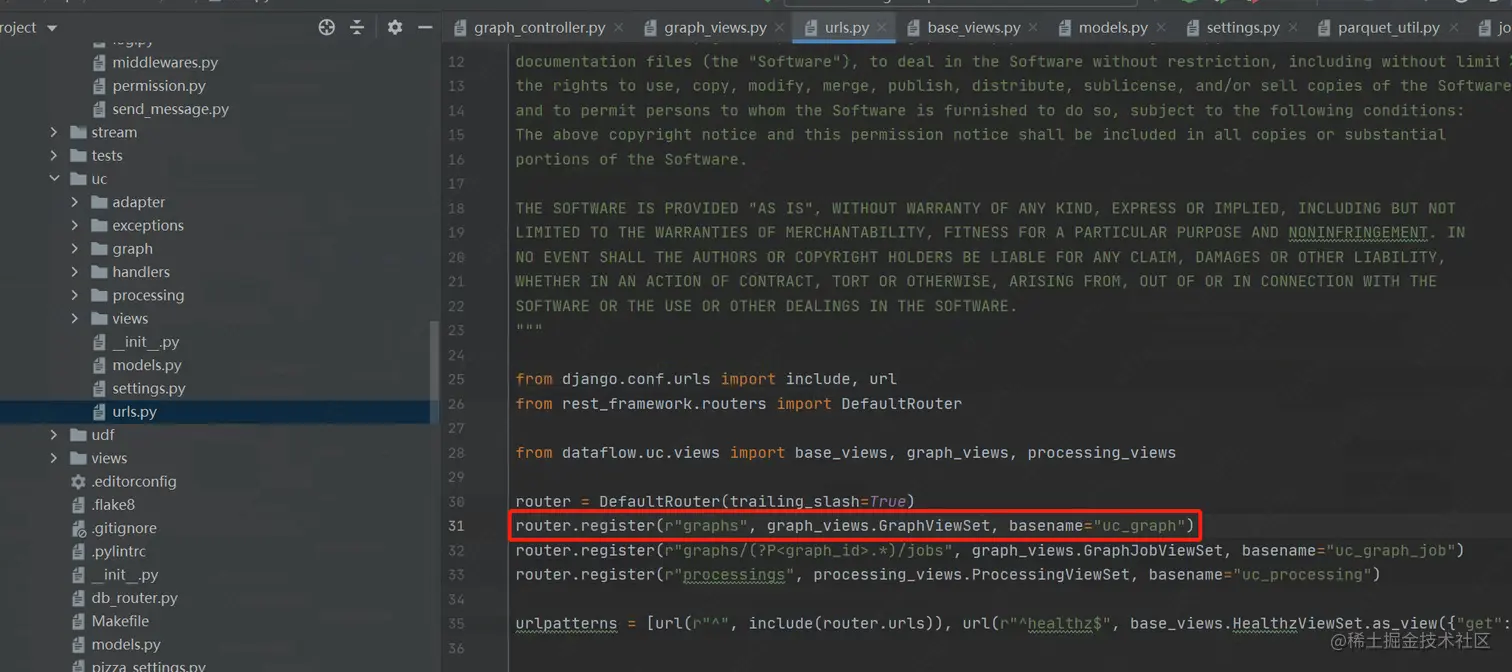Viewport: 1512px width, 672px height.
Task: Select .pylintrc file
Action: pyautogui.click(x=118, y=552)
